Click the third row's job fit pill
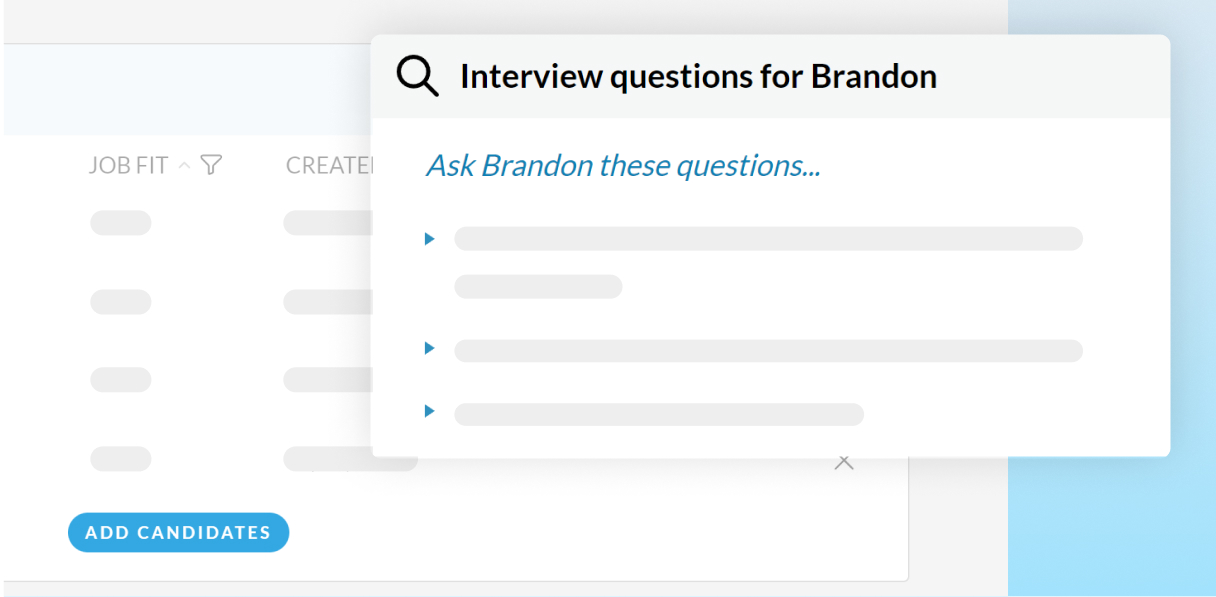 point(121,380)
